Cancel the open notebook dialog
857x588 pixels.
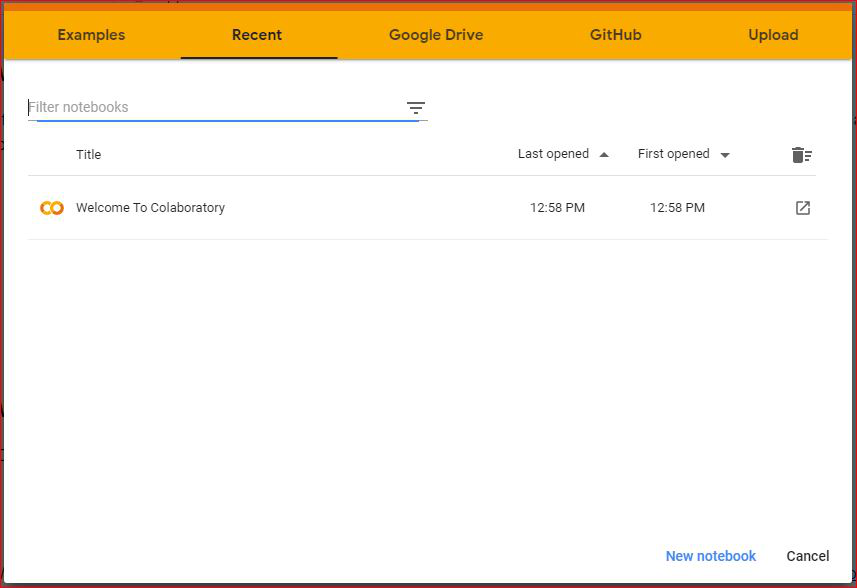tap(808, 556)
